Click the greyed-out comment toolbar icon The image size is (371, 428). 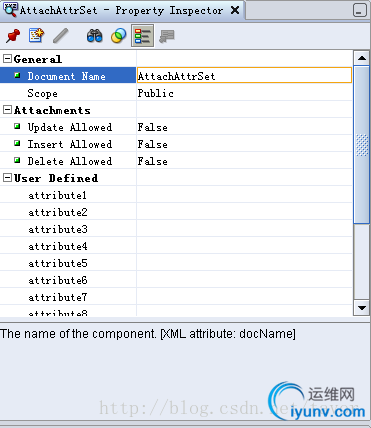[x=167, y=36]
